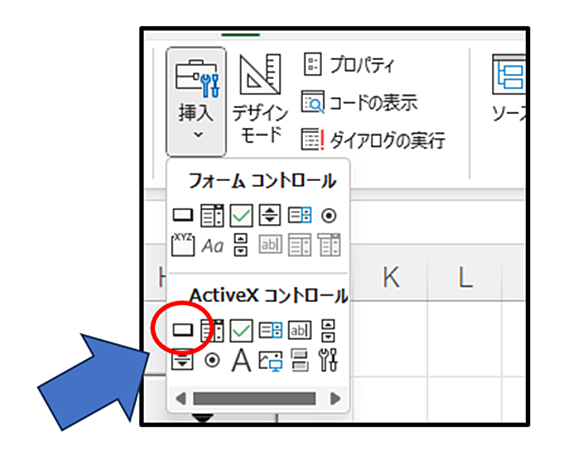Screen dimensions: 586x459
Task: Insert a Form Control group box (XYZ)
Action: 183,245
